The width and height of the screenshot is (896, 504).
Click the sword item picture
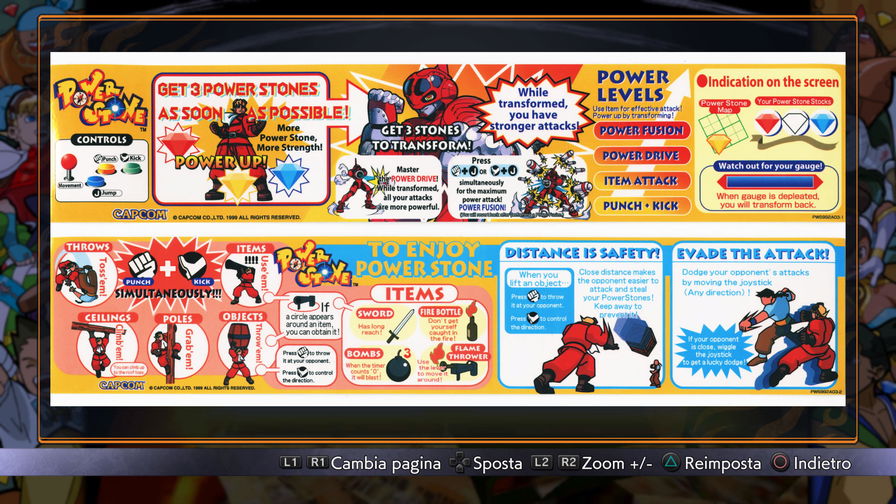[400, 326]
